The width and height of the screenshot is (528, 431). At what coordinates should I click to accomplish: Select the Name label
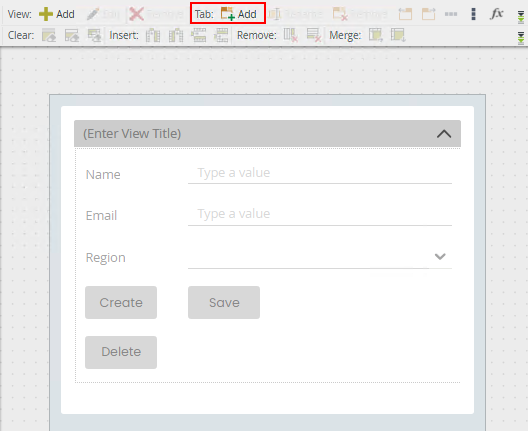click(x=103, y=175)
